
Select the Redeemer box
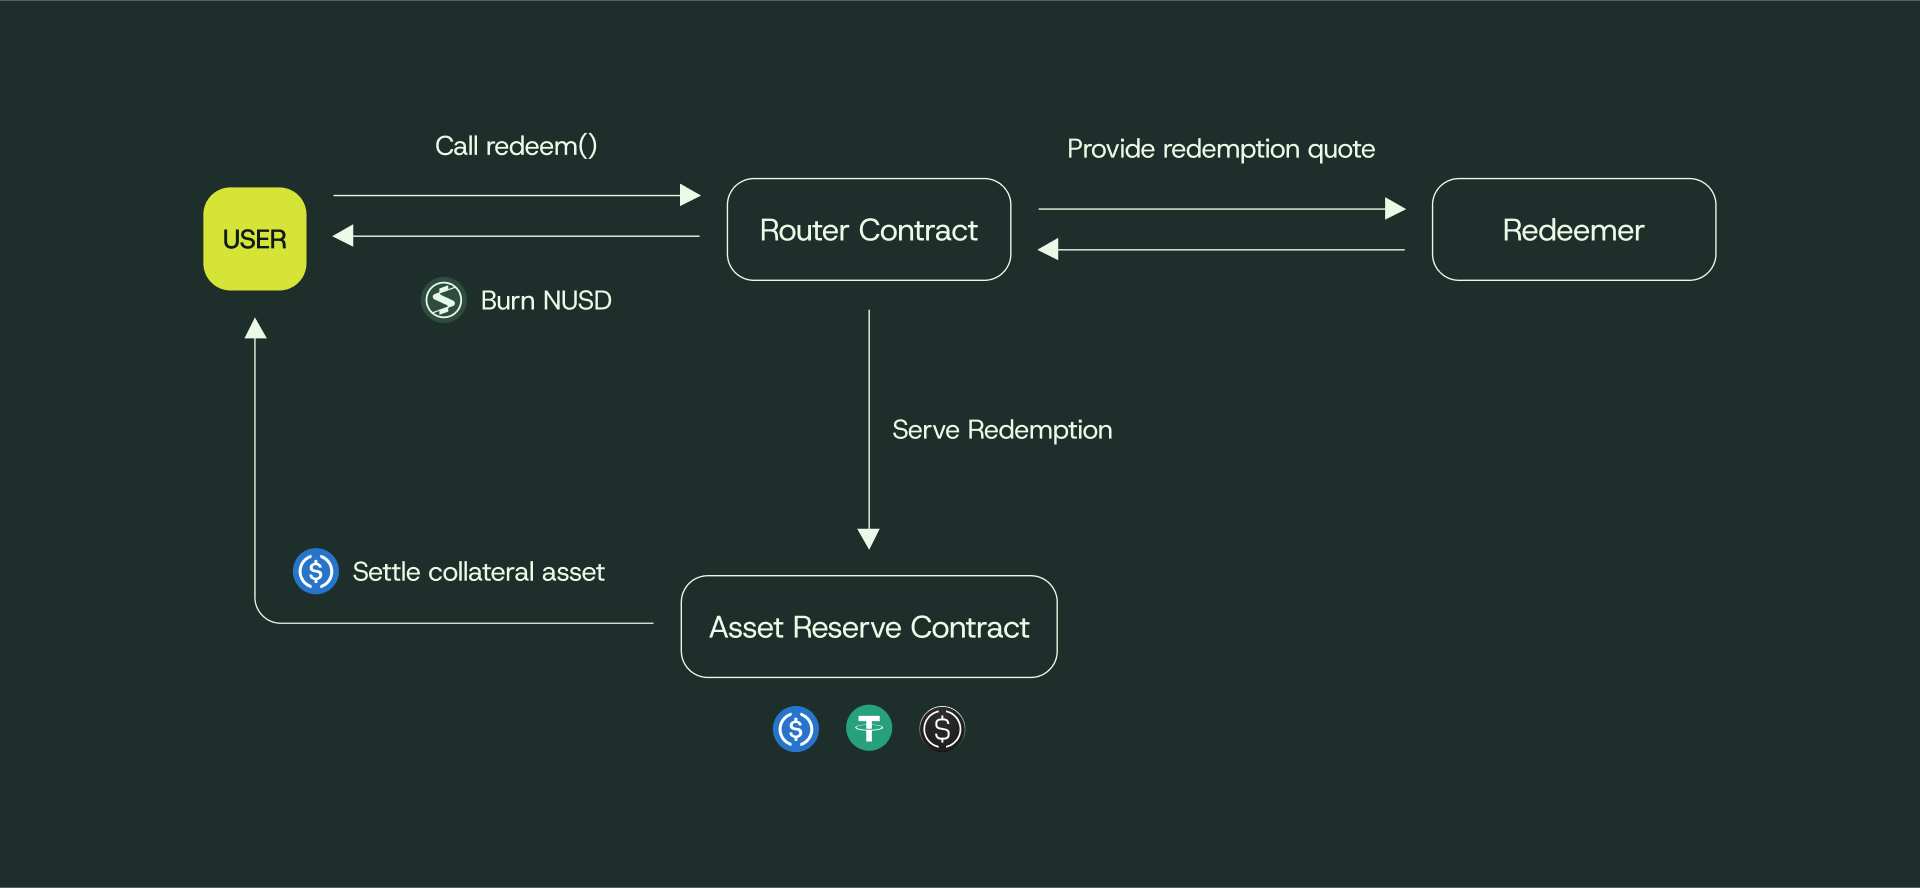1573,230
